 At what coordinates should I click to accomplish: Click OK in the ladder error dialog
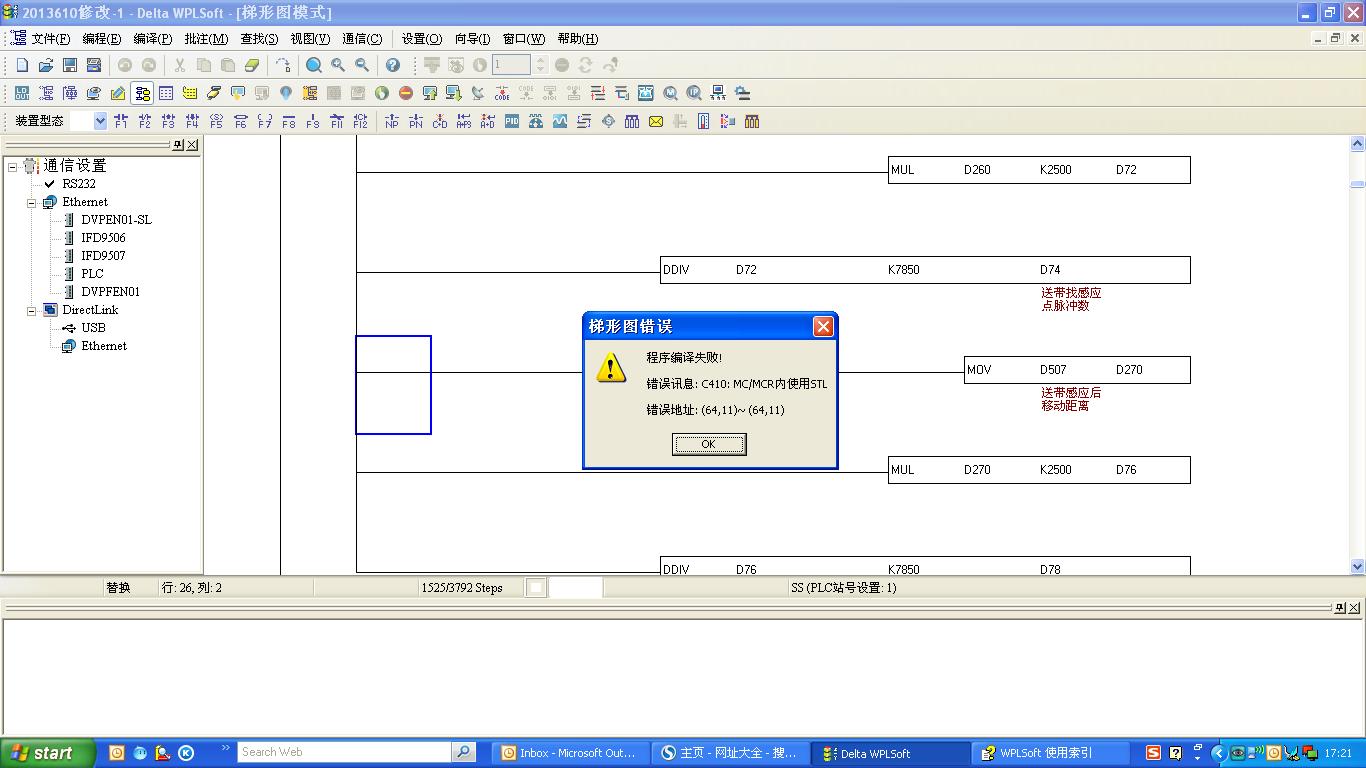coord(708,444)
